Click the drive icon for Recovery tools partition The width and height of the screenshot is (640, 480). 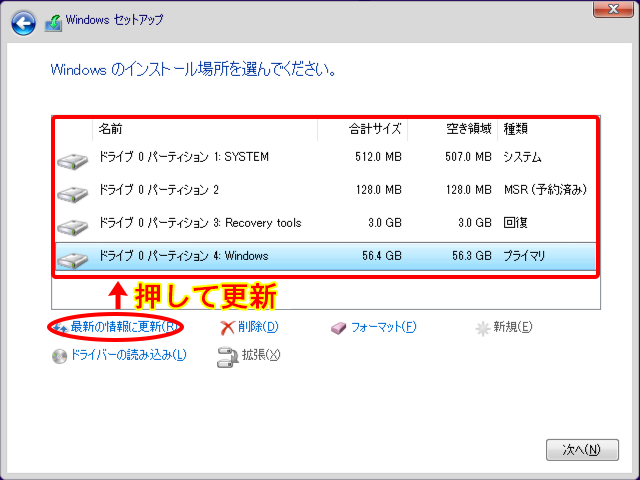[x=73, y=227]
